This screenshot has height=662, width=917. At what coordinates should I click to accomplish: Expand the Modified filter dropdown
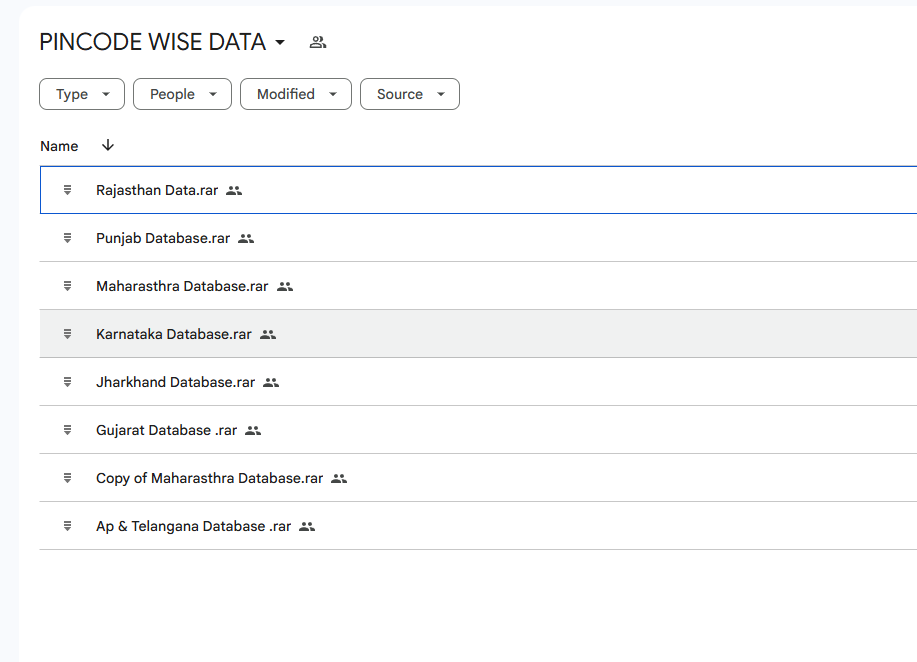click(x=296, y=94)
